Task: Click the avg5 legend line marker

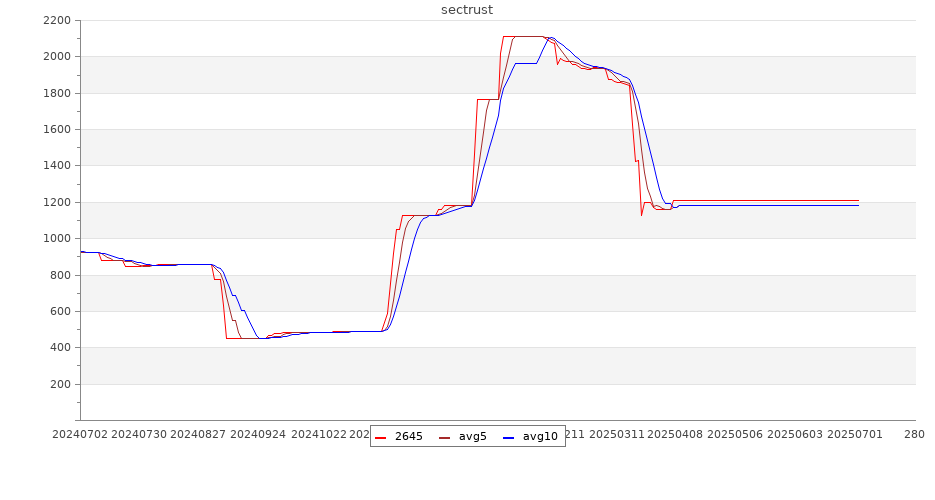Action: coord(445,436)
